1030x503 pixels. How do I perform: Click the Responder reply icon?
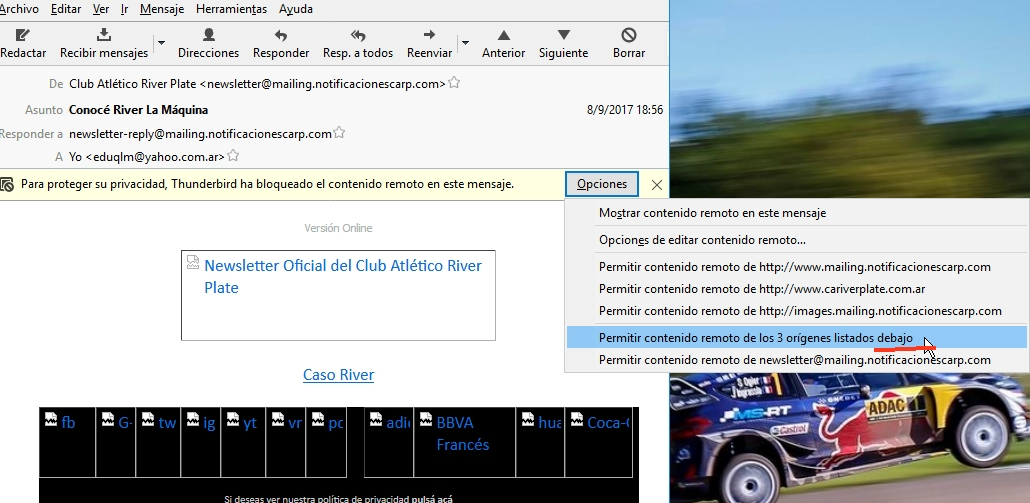click(280, 35)
